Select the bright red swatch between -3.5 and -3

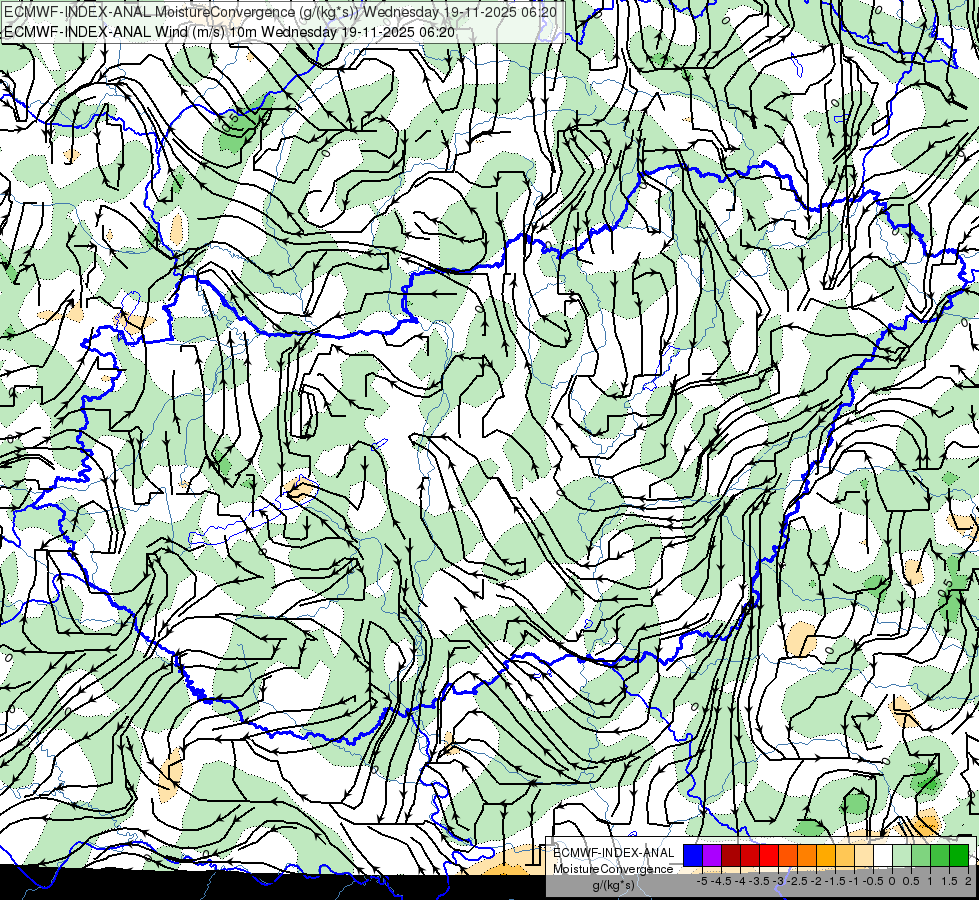[x=769, y=855]
